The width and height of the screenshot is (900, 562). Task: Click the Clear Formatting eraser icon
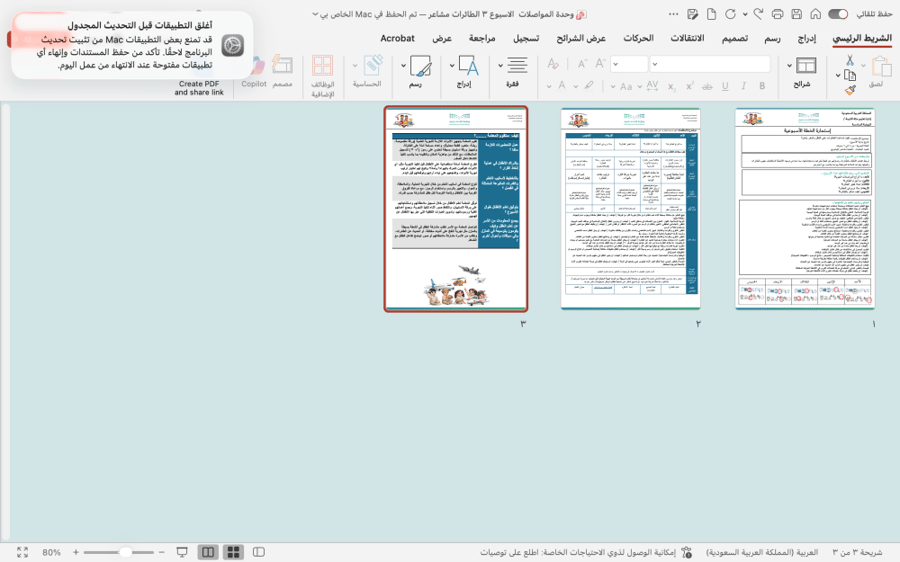coord(553,64)
